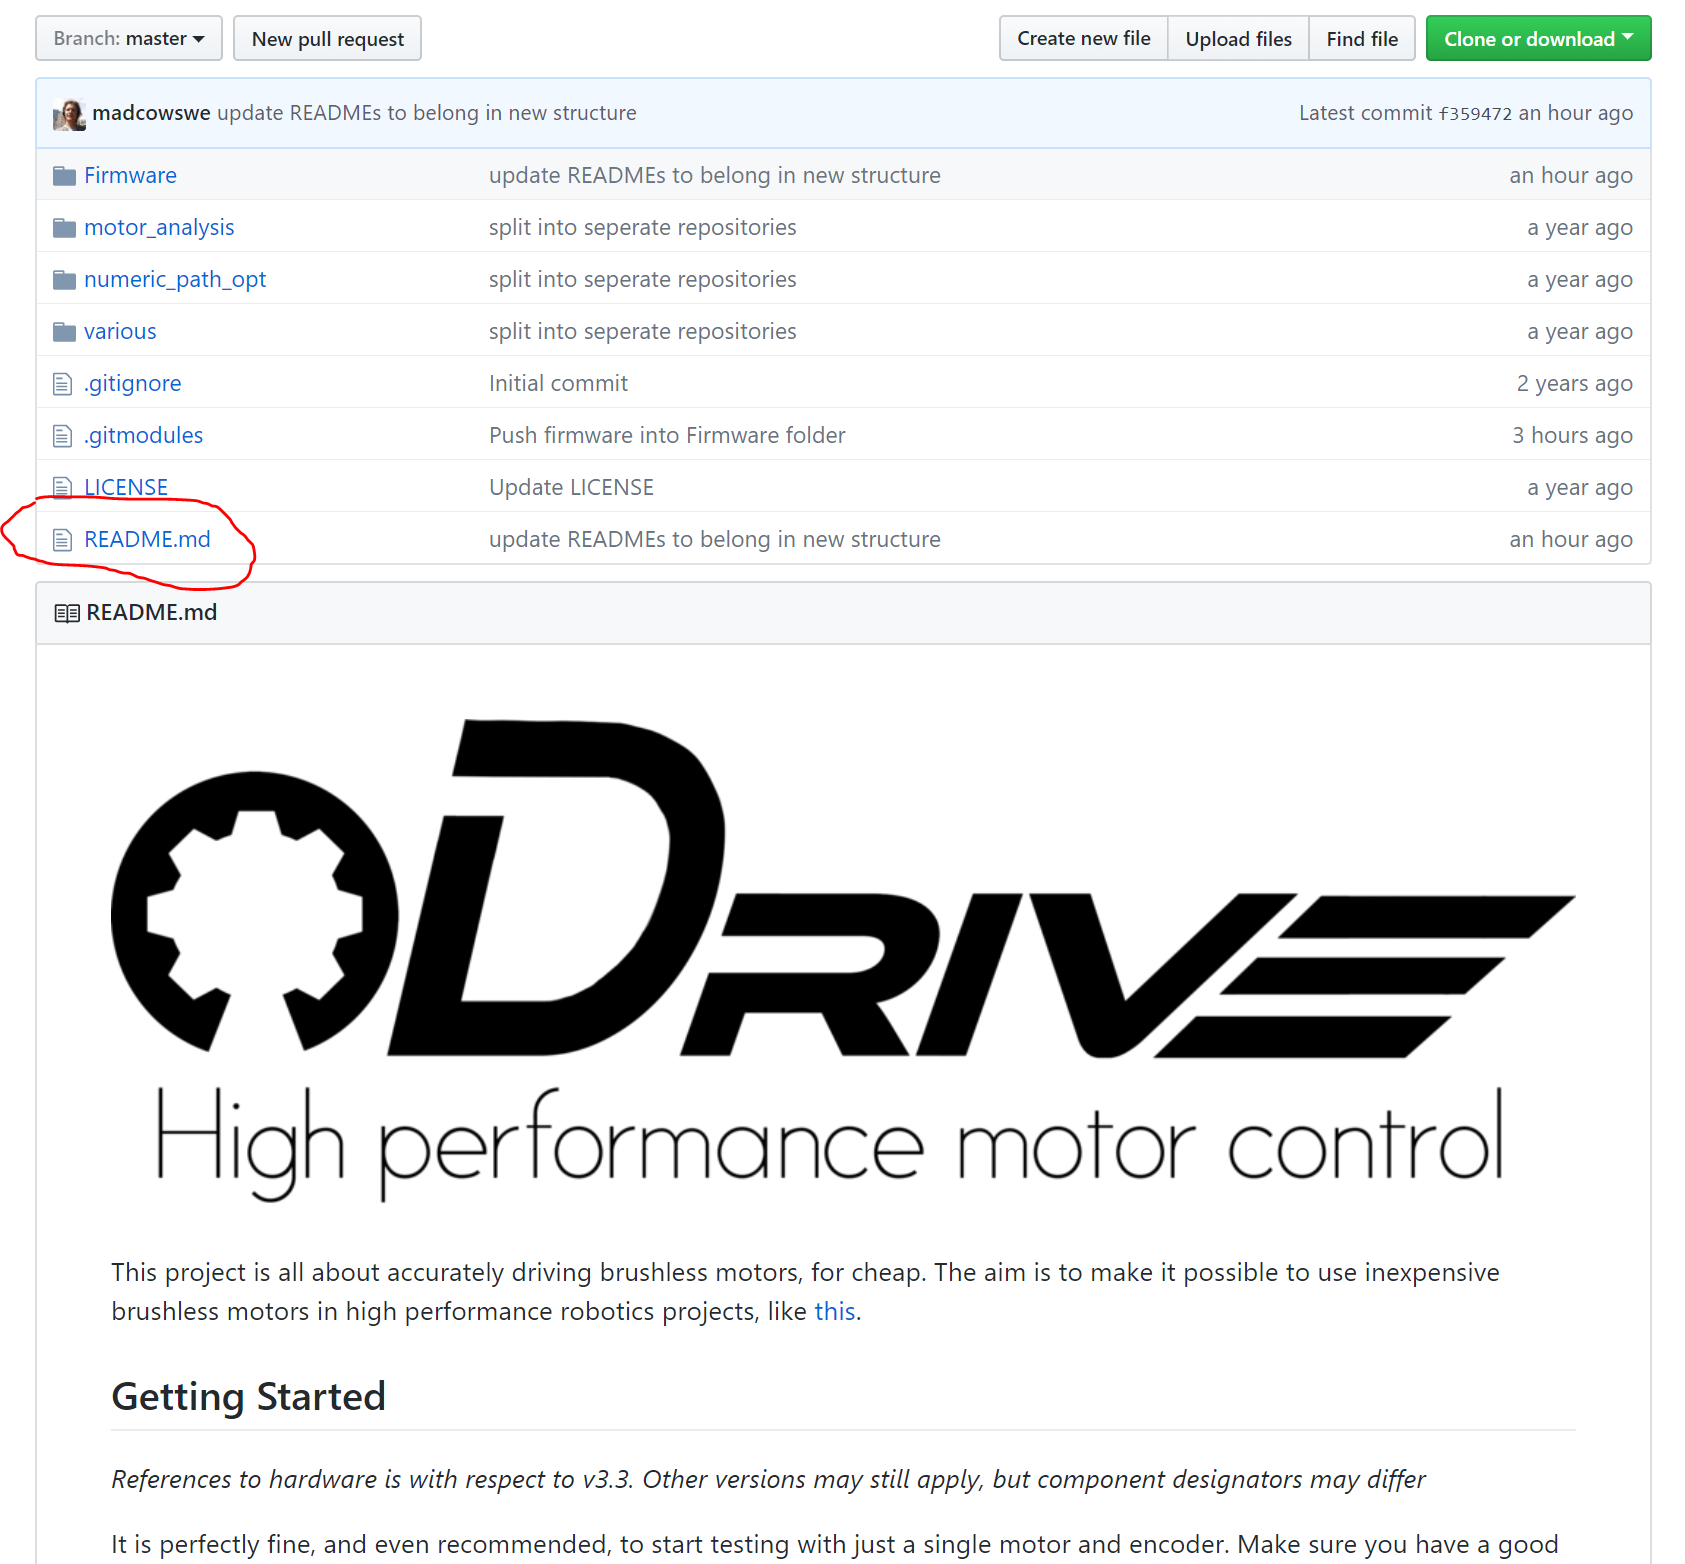The image size is (1685, 1564).
Task: Open 'Push firmware into Firmware folder' commit
Action: (667, 435)
